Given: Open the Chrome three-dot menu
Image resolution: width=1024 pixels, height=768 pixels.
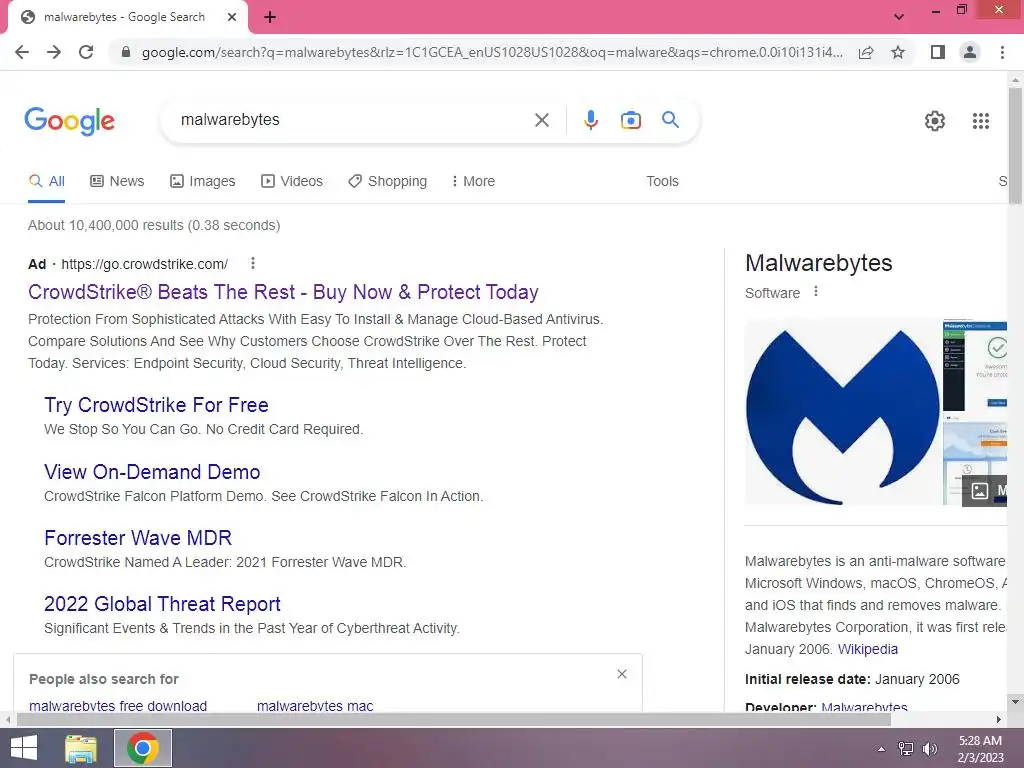Looking at the screenshot, I should point(1002,52).
